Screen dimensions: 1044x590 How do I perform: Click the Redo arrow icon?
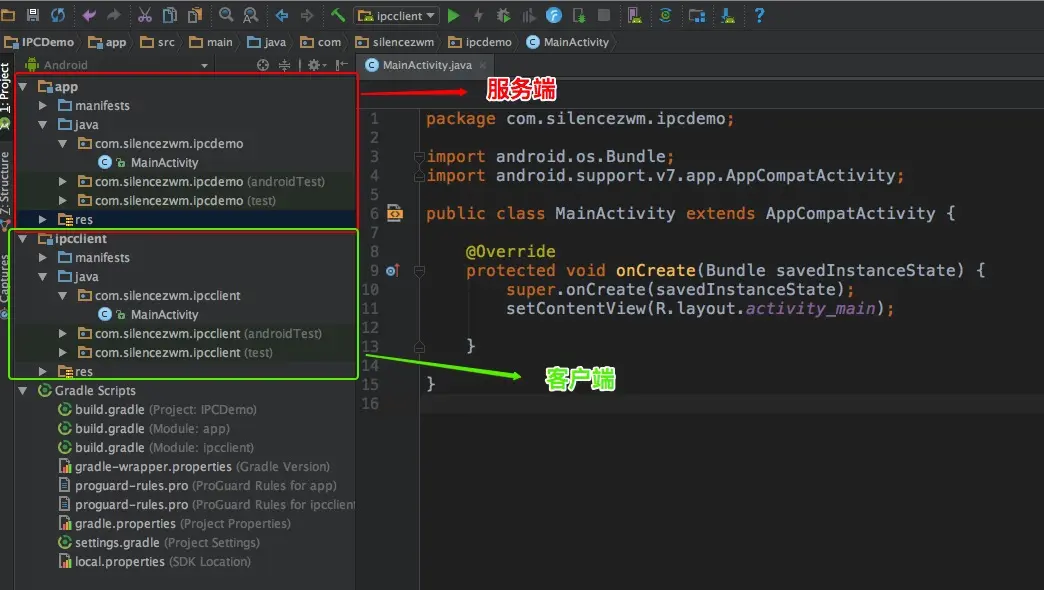114,15
